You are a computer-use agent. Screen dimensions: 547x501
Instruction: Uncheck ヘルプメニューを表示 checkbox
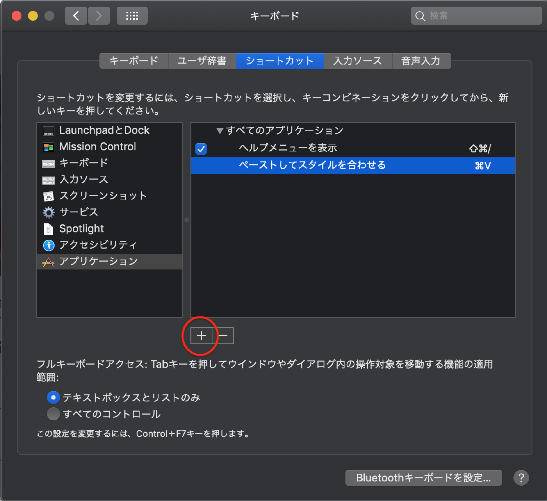(201, 149)
